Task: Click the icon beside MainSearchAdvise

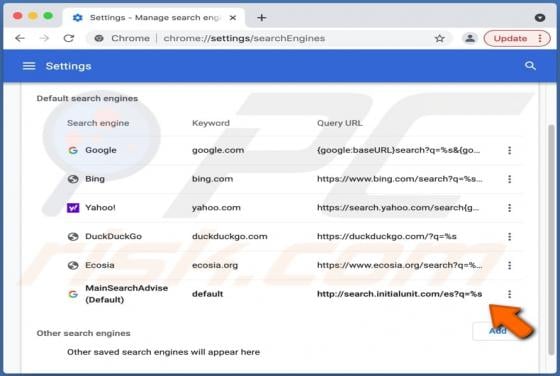Action: [x=73, y=294]
